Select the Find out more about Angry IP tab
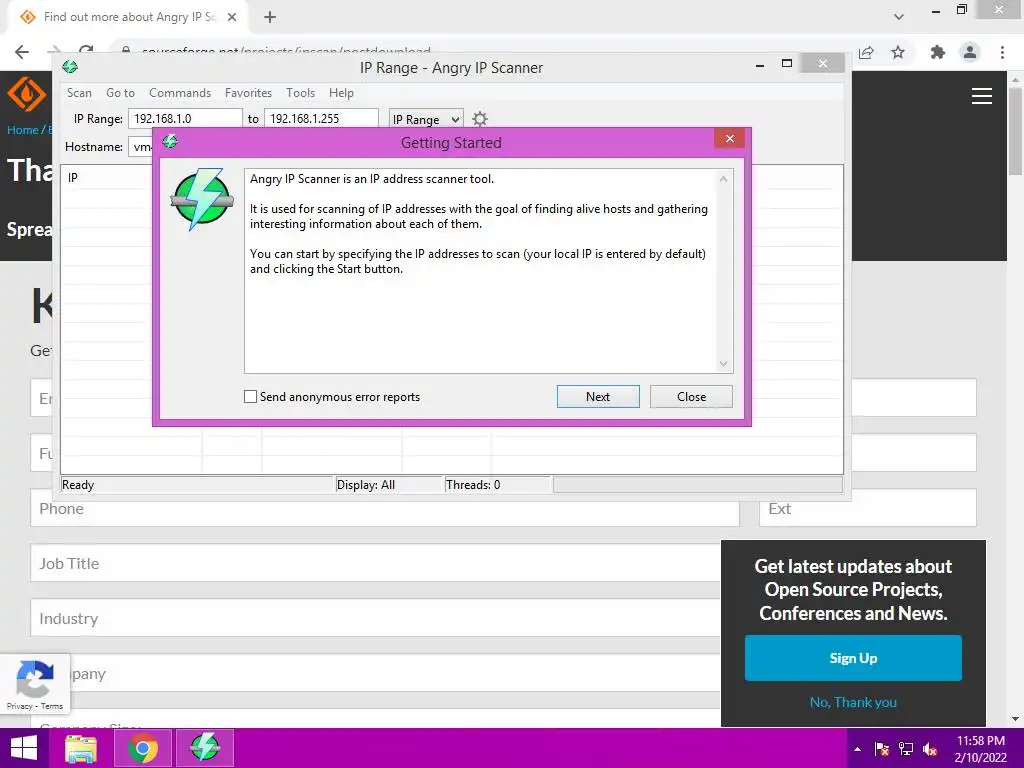The image size is (1024, 768). point(129,17)
